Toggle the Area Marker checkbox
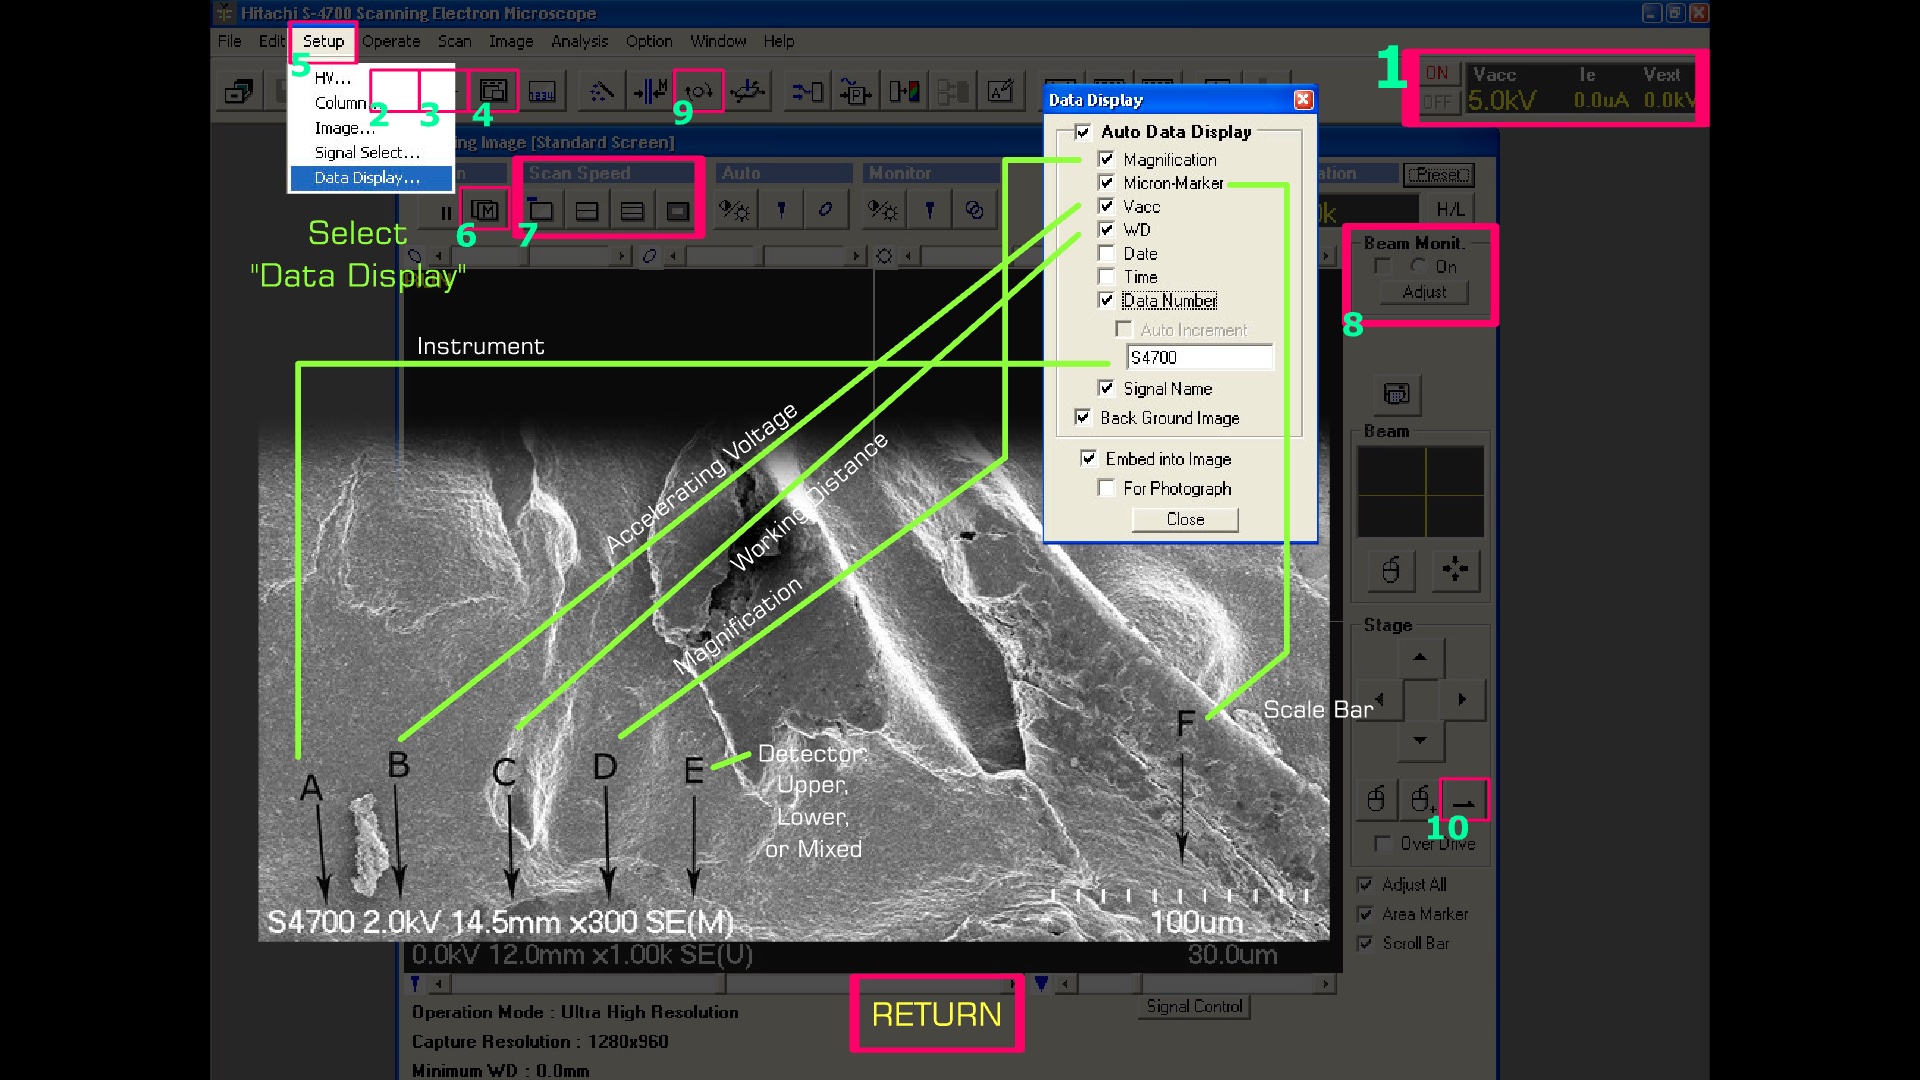Viewport: 1920px width, 1080px height. [x=1365, y=914]
